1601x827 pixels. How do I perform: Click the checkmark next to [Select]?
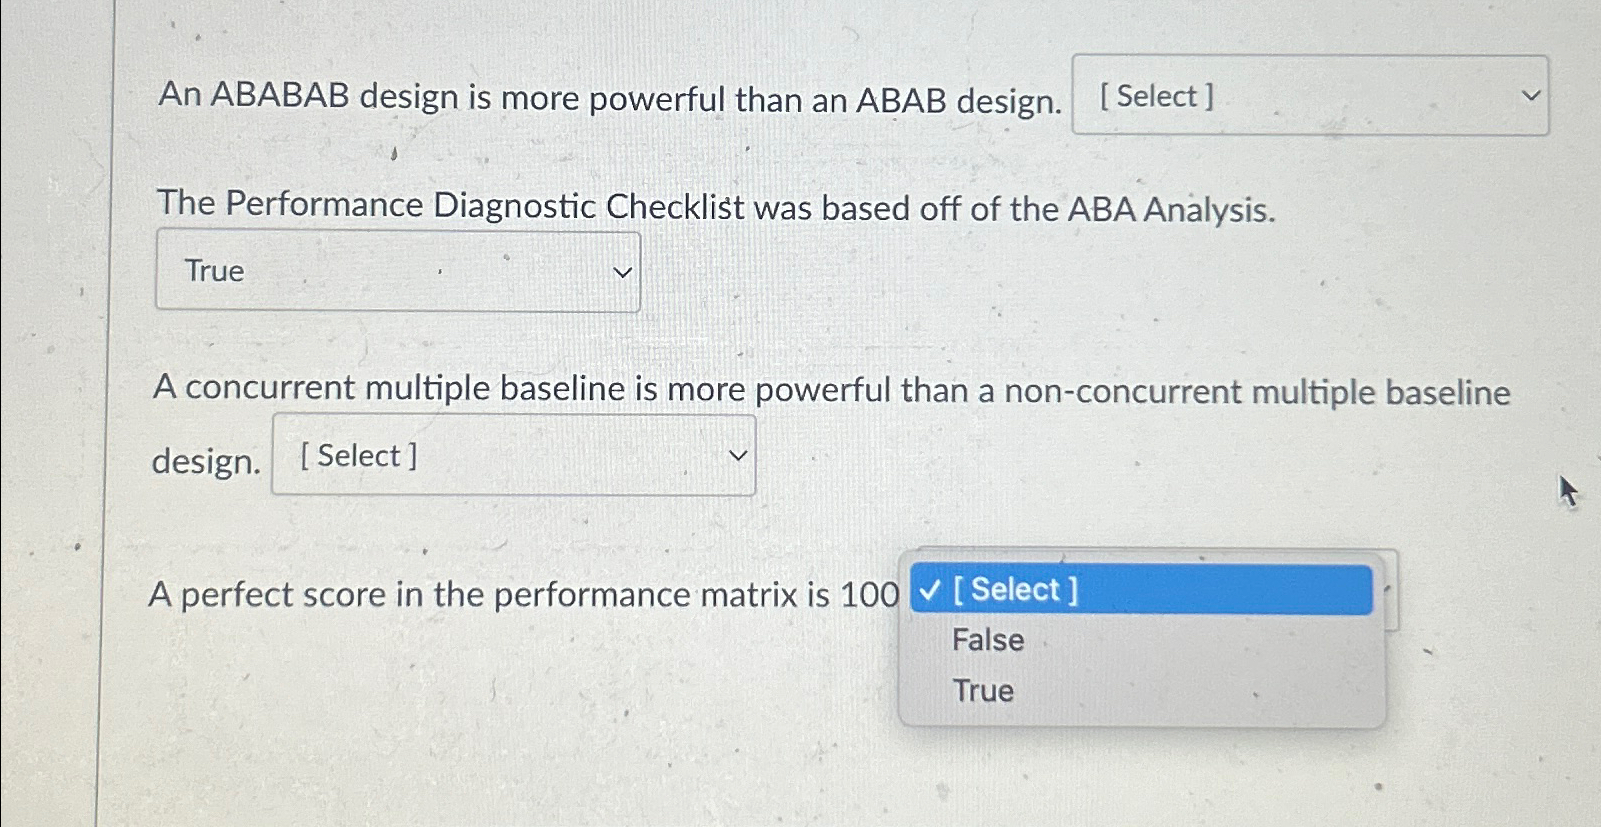coord(930,590)
